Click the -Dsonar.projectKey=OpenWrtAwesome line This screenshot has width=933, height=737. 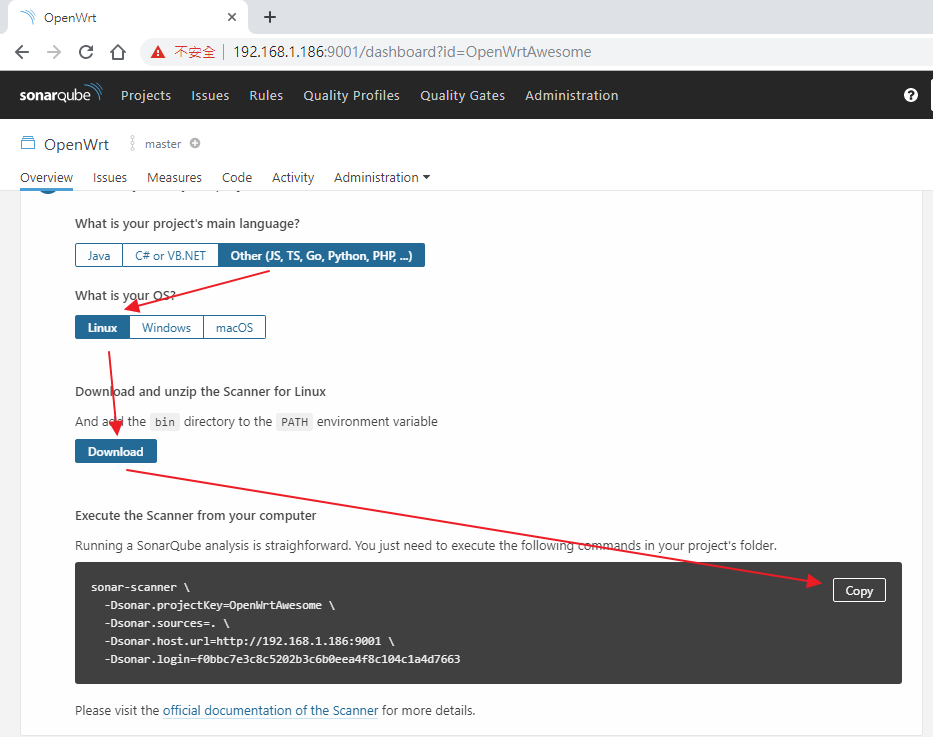coord(220,605)
